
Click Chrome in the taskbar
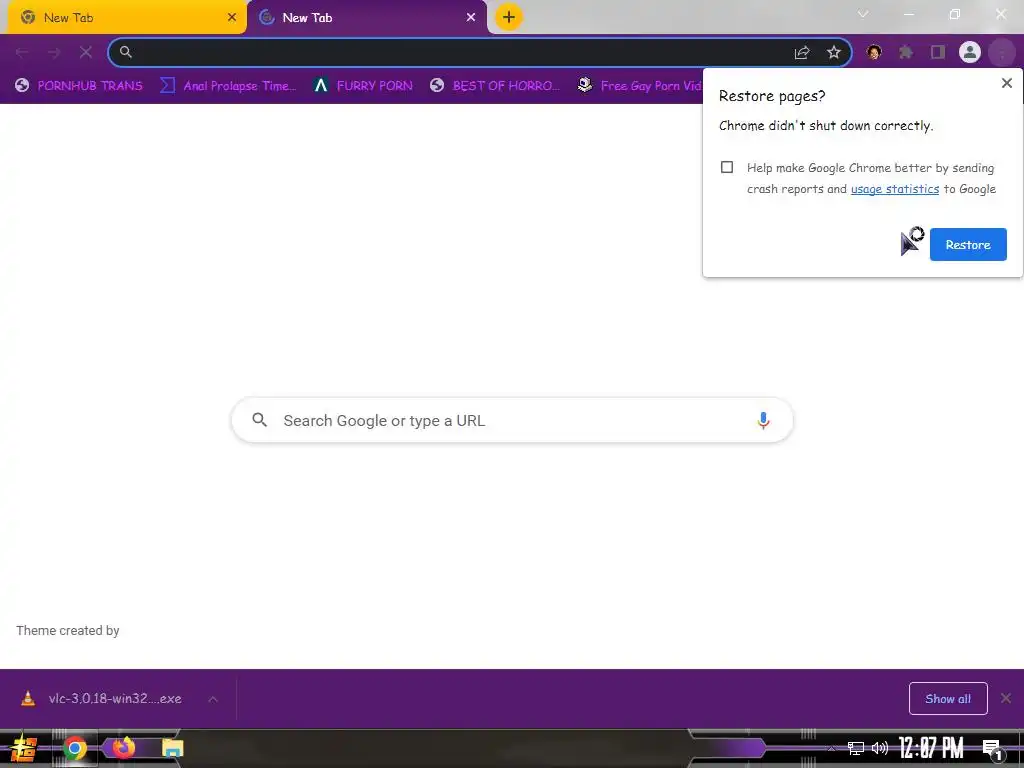coord(74,748)
